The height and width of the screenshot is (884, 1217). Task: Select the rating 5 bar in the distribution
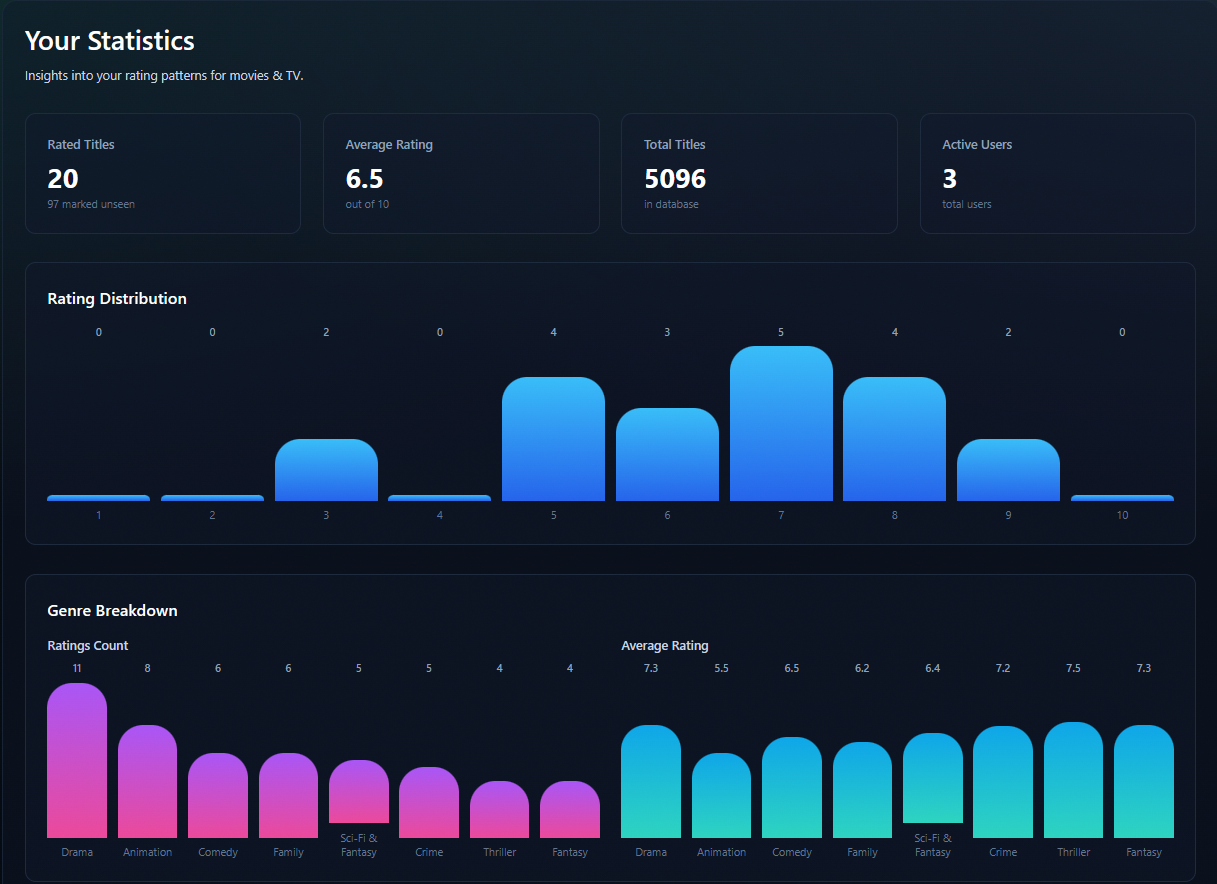[553, 440]
